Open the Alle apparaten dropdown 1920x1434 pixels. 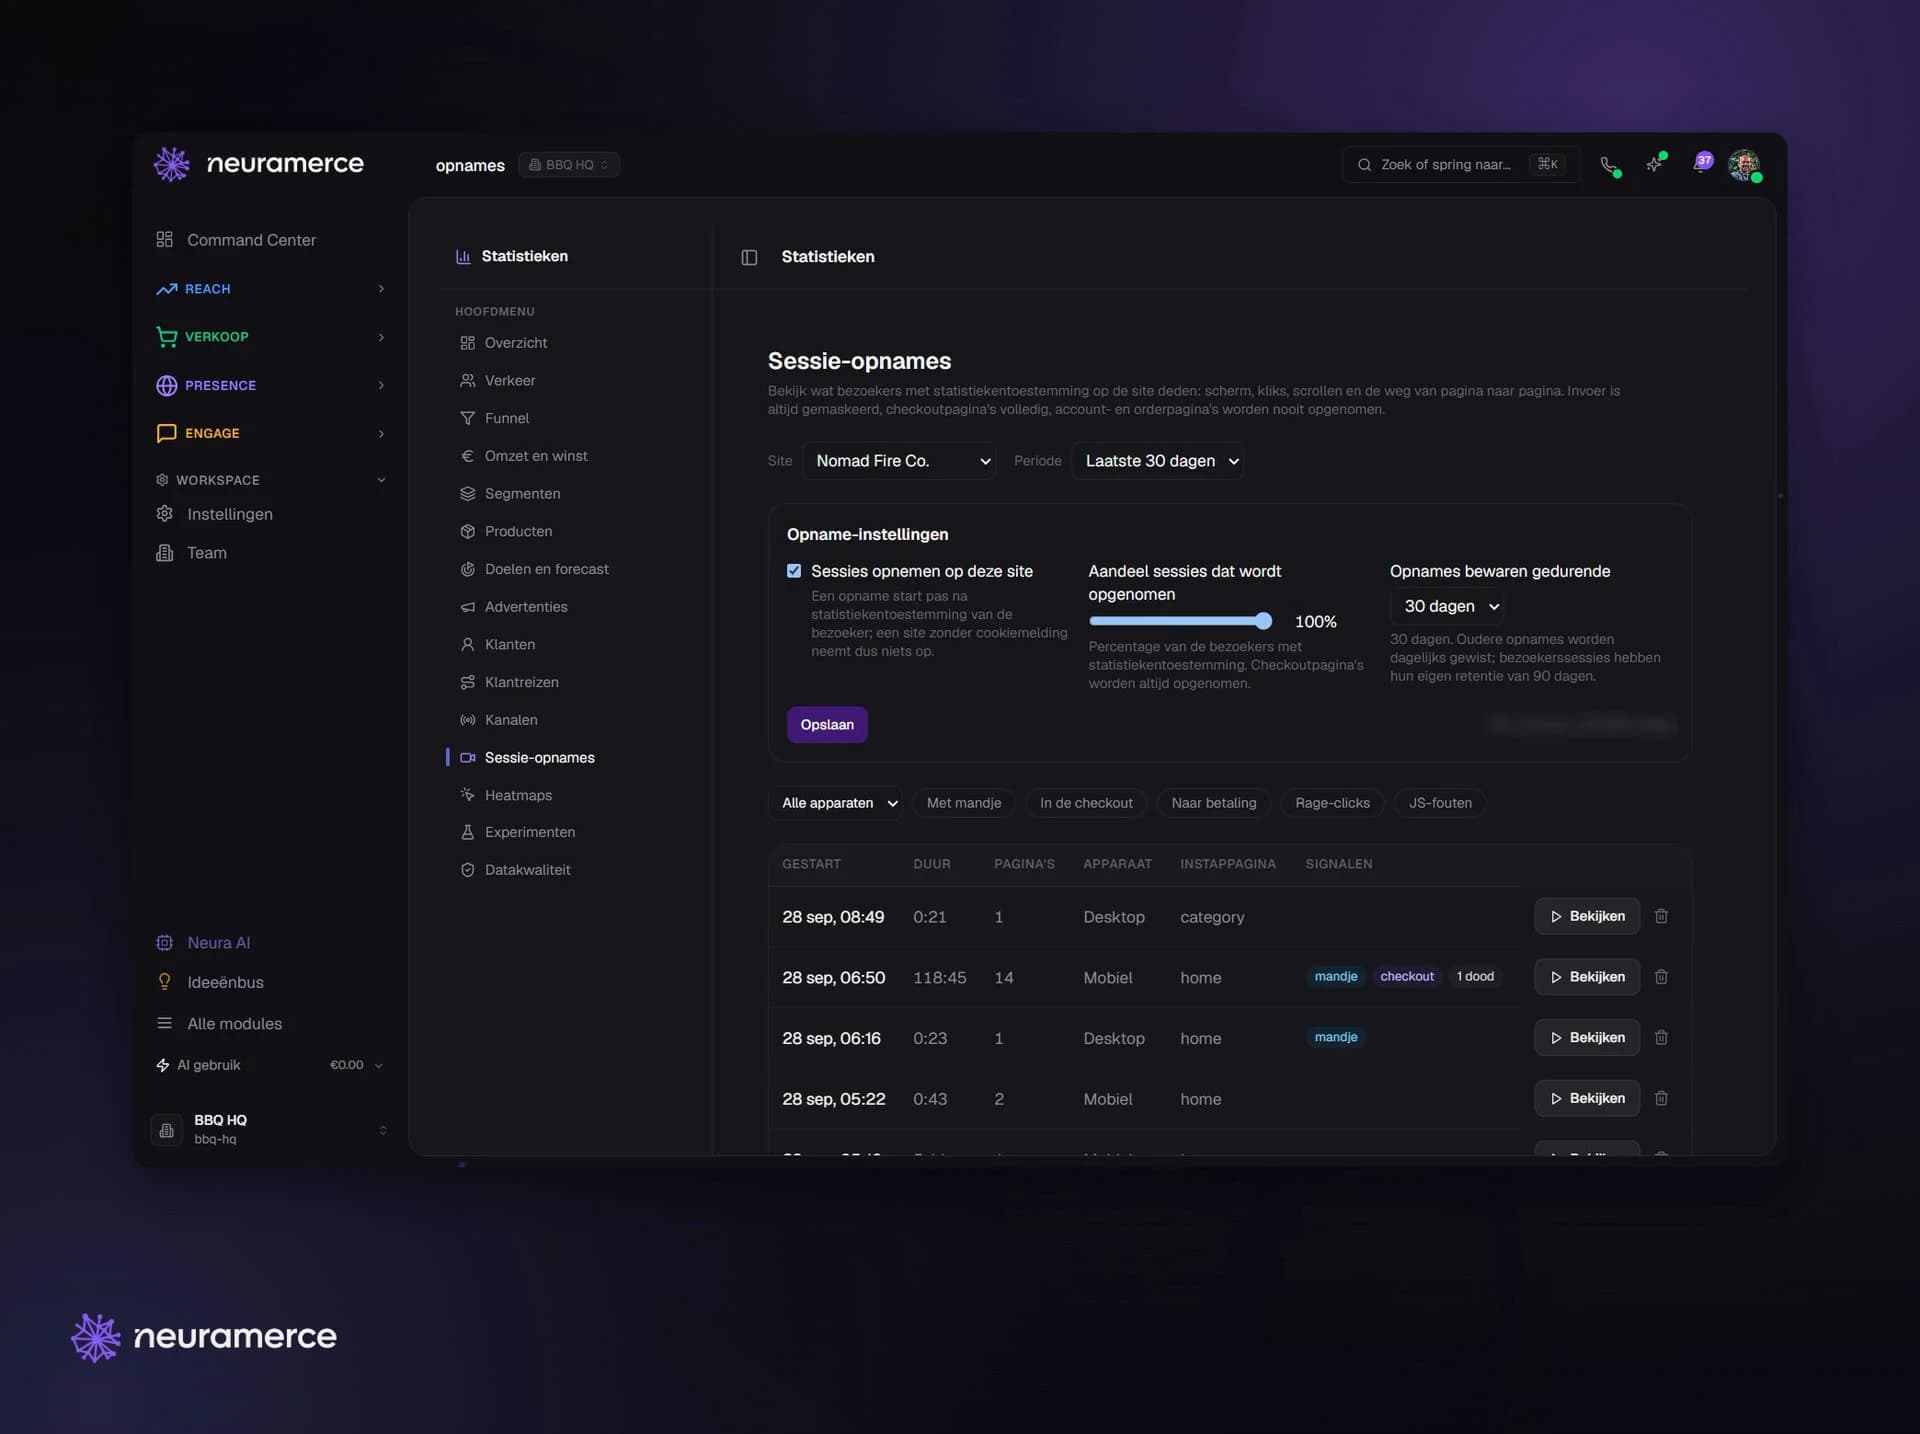(x=835, y=803)
